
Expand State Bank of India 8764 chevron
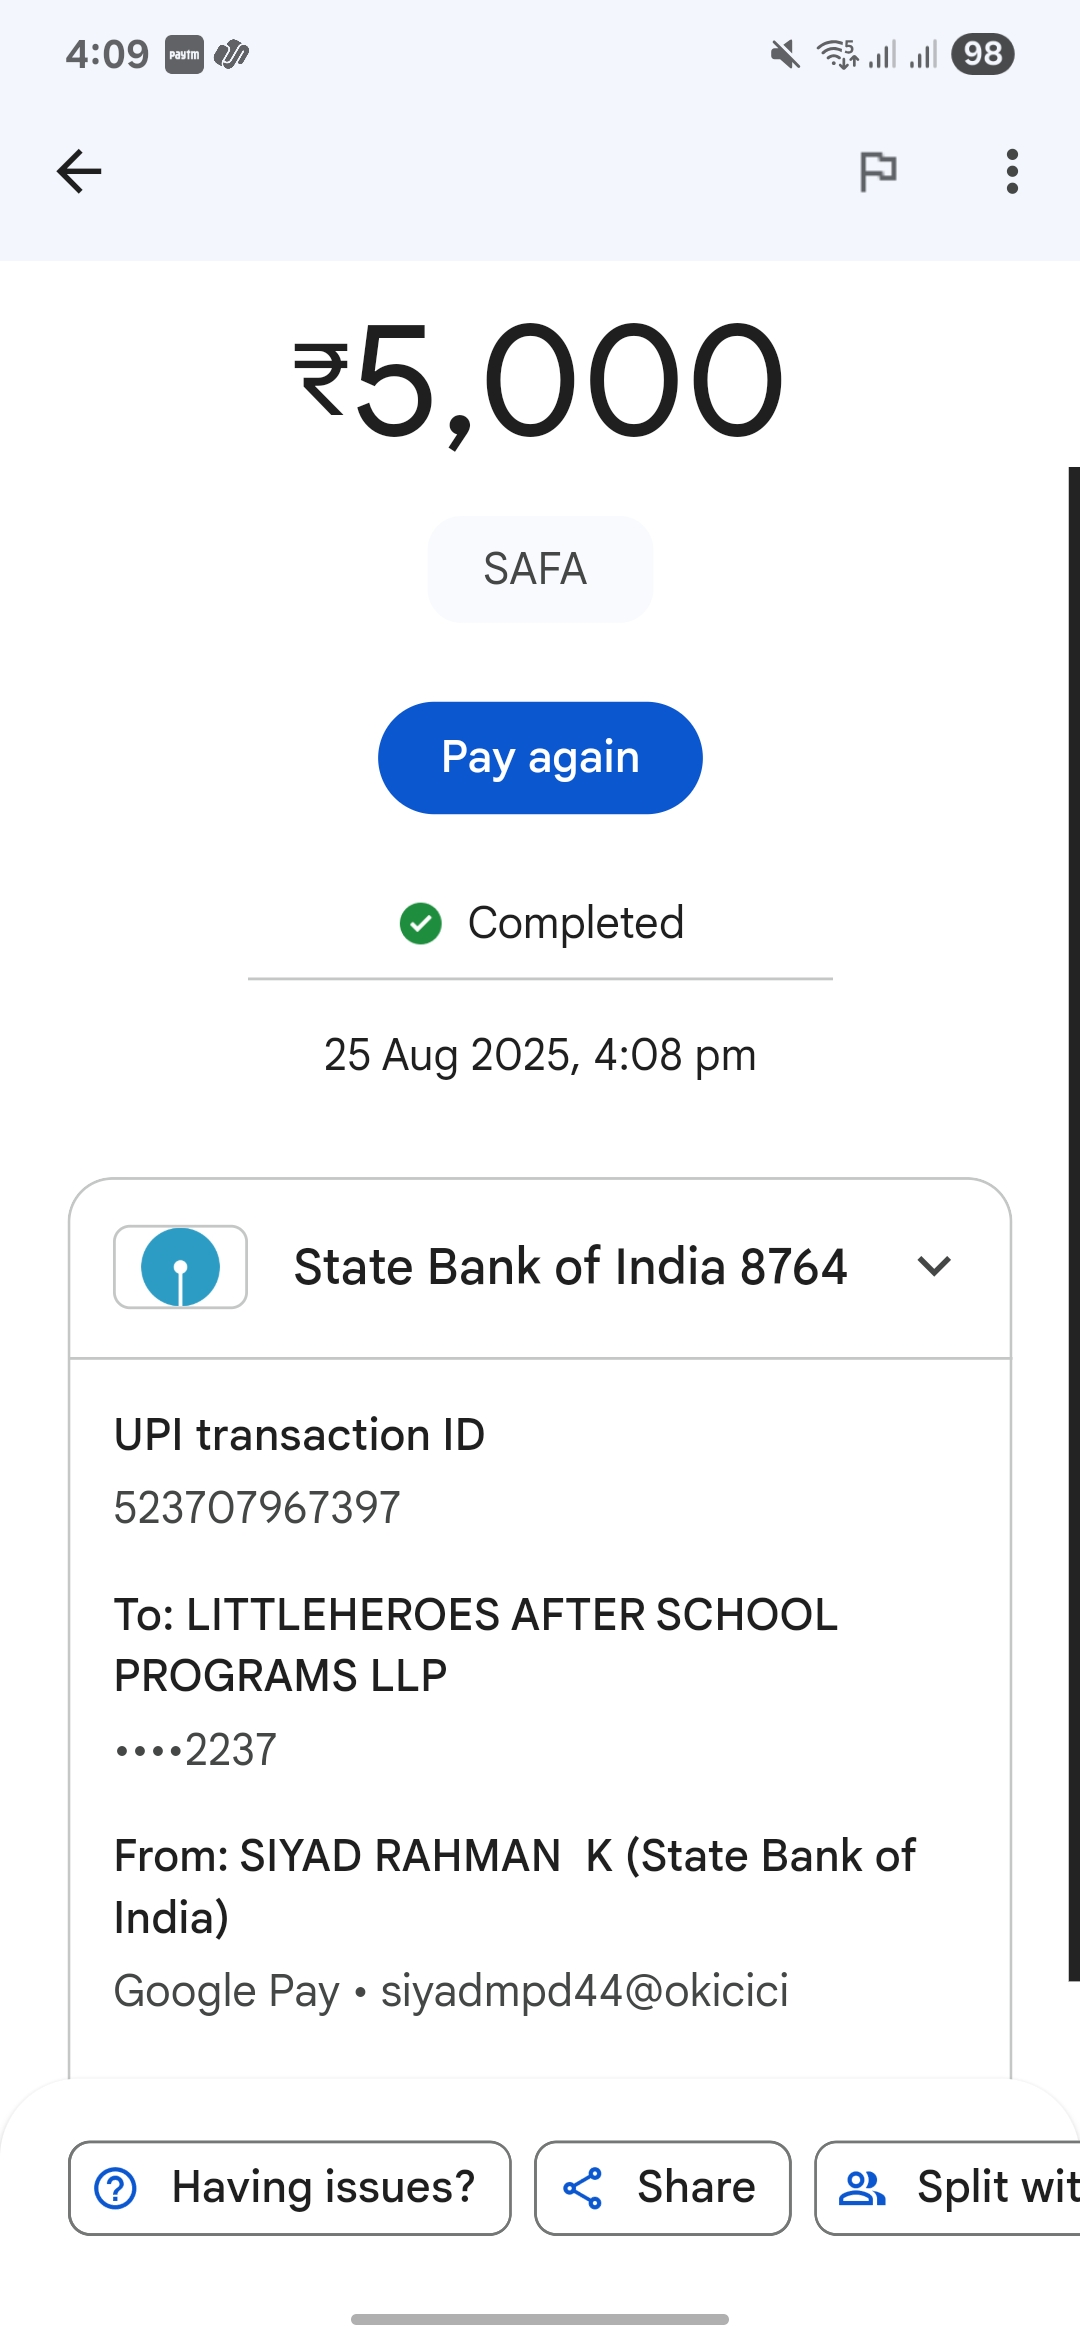pyautogui.click(x=934, y=1267)
